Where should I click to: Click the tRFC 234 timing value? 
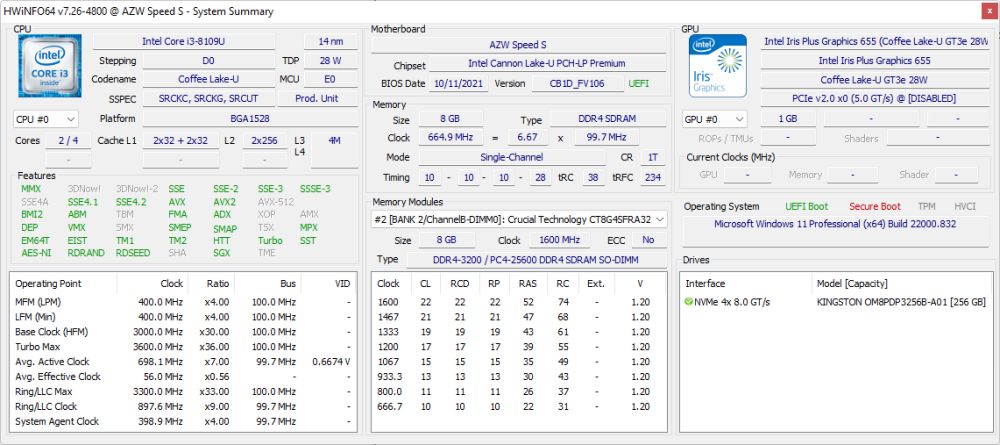[x=652, y=177]
